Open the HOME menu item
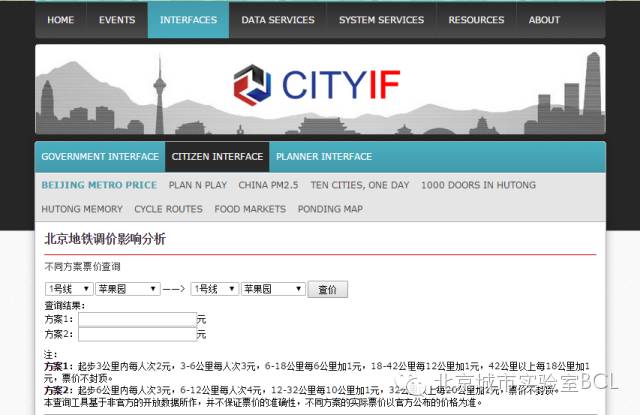This screenshot has height=415, width=640. coord(61,20)
